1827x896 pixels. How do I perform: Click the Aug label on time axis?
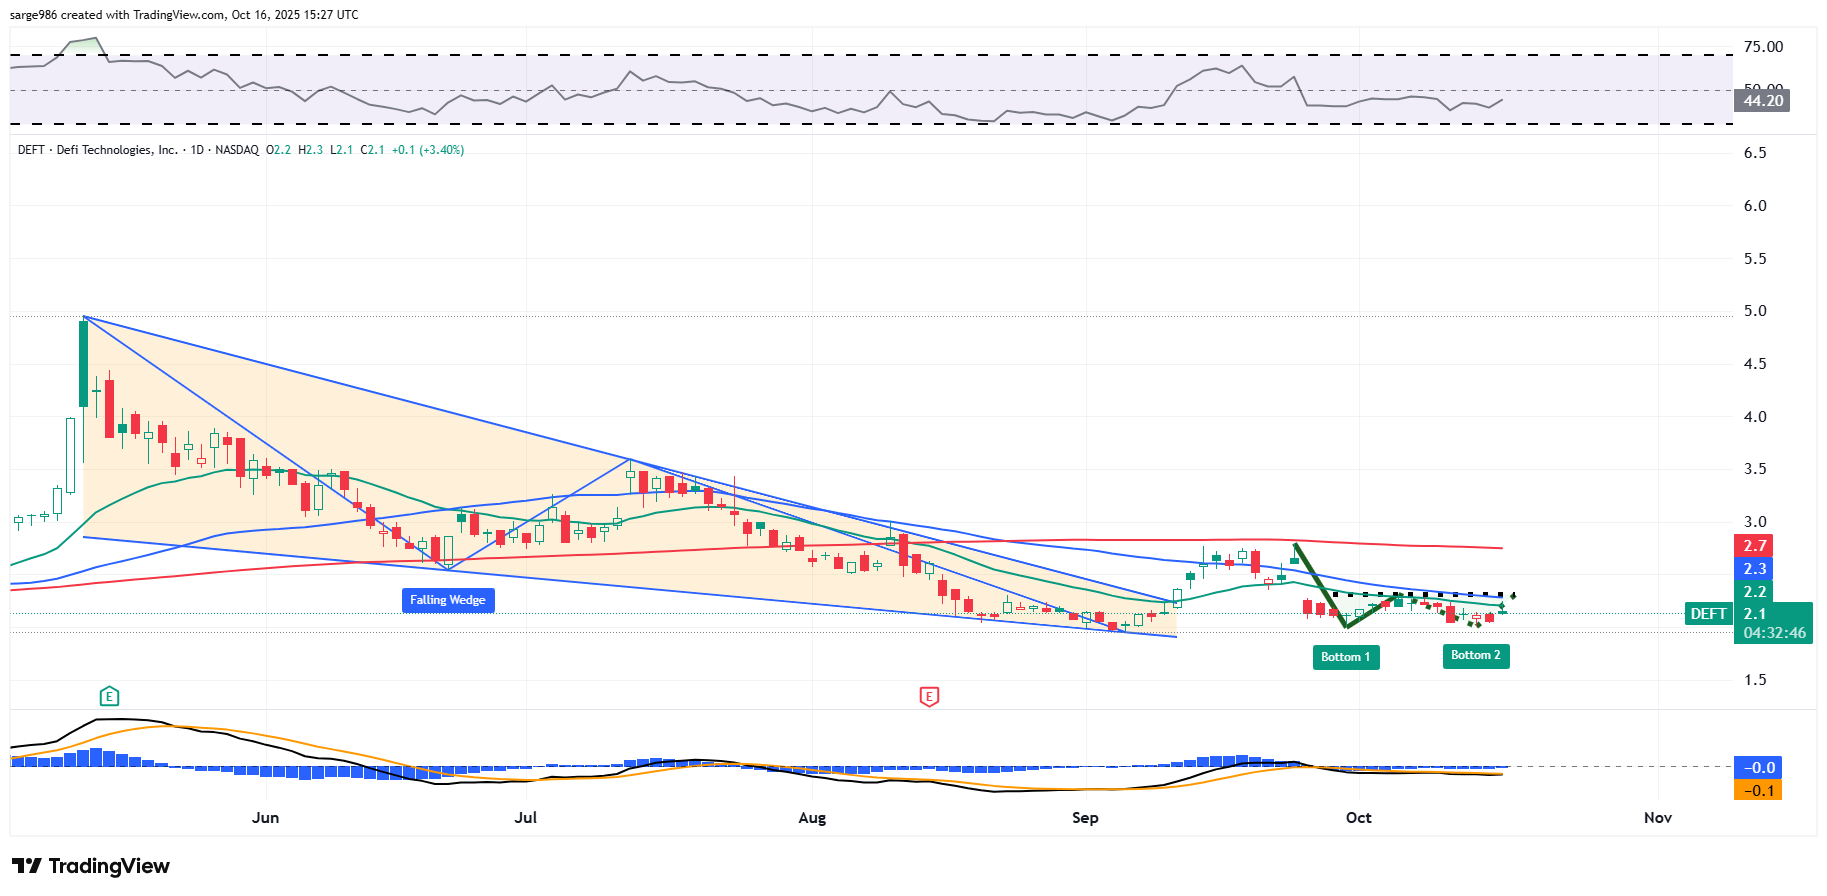click(x=812, y=818)
